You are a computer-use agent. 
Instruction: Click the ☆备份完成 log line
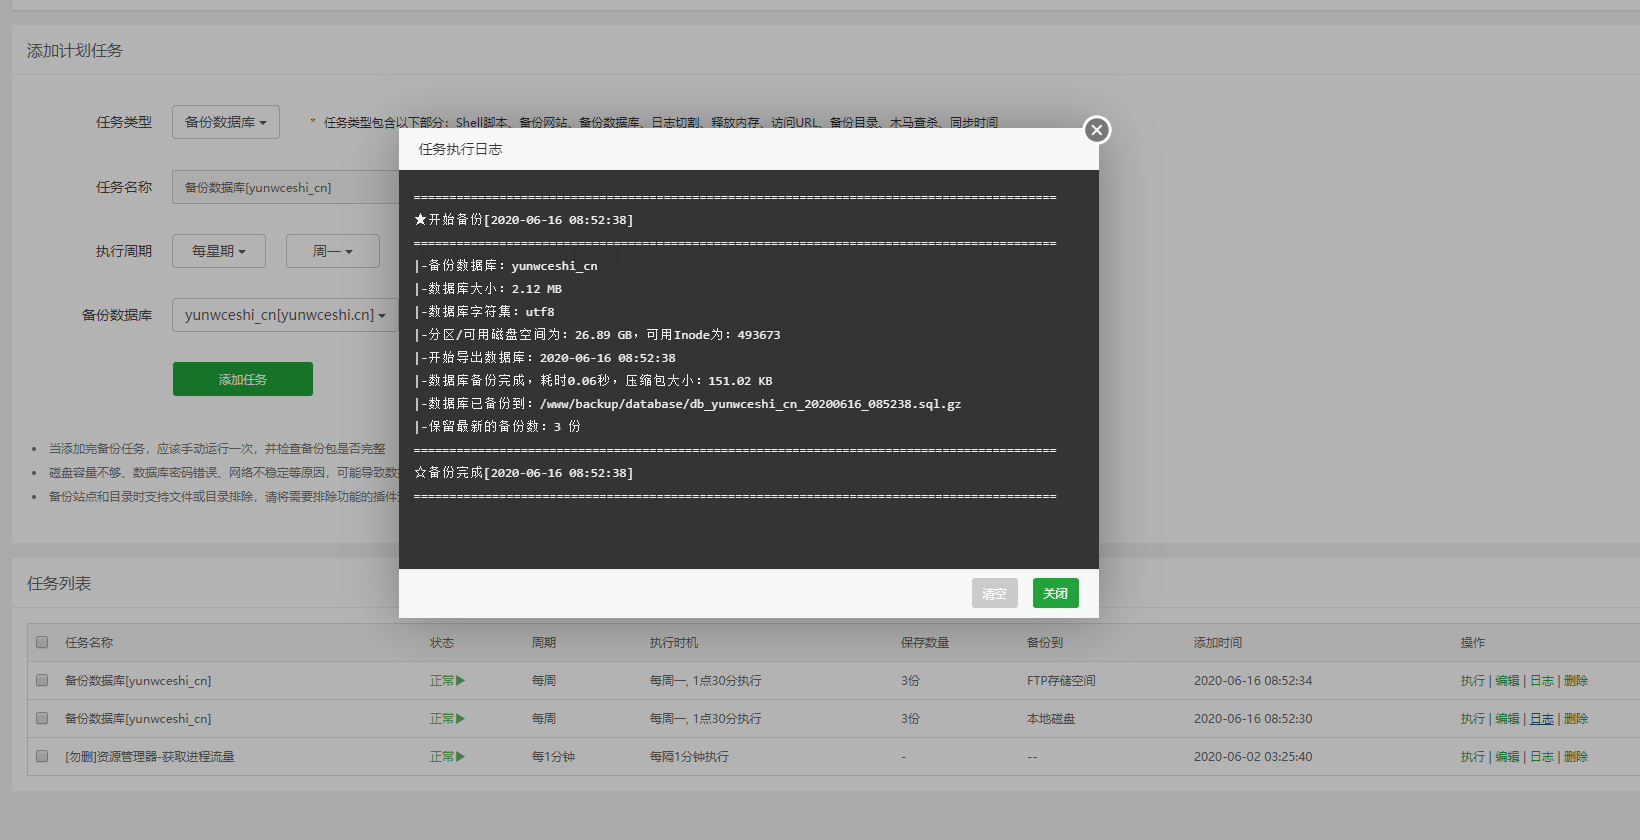tap(524, 473)
